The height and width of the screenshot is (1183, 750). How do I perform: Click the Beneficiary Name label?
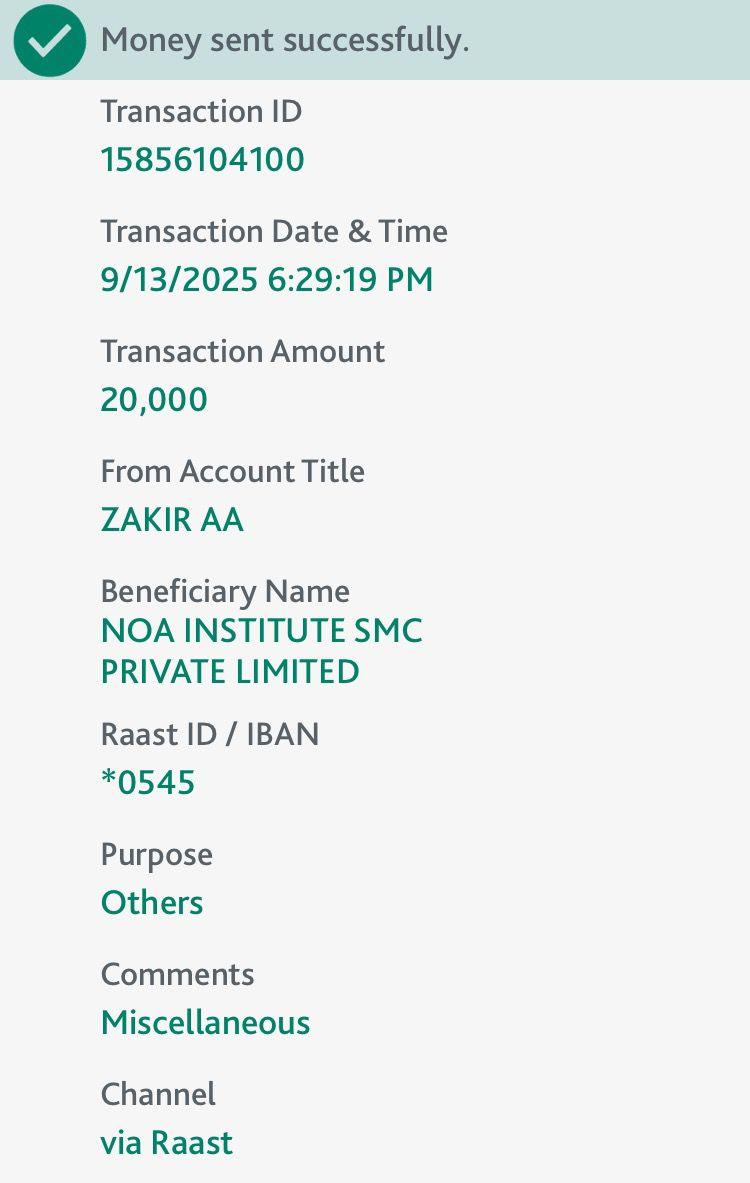point(225,591)
